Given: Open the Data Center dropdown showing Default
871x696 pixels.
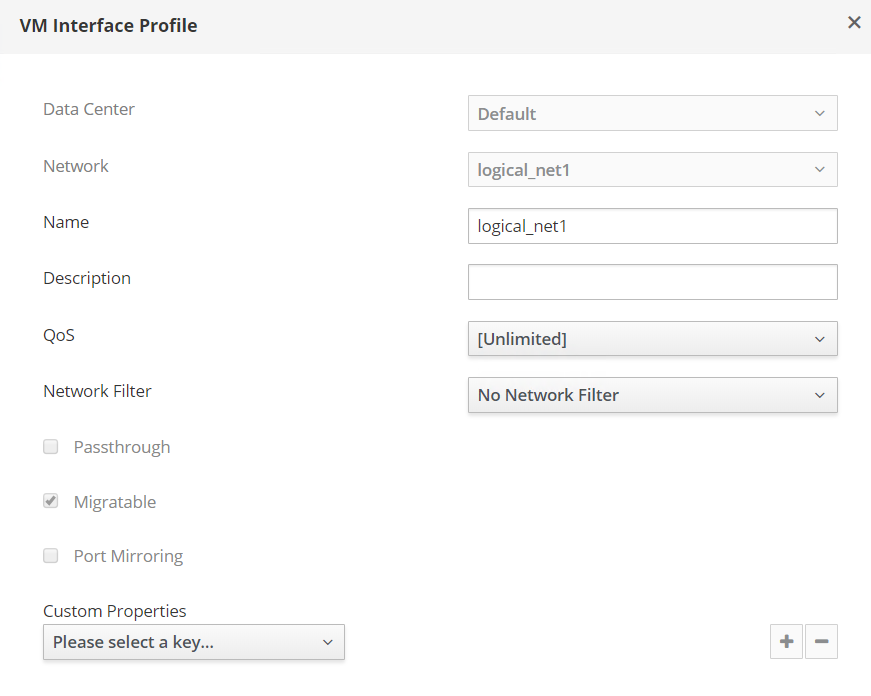Looking at the screenshot, I should (x=652, y=114).
